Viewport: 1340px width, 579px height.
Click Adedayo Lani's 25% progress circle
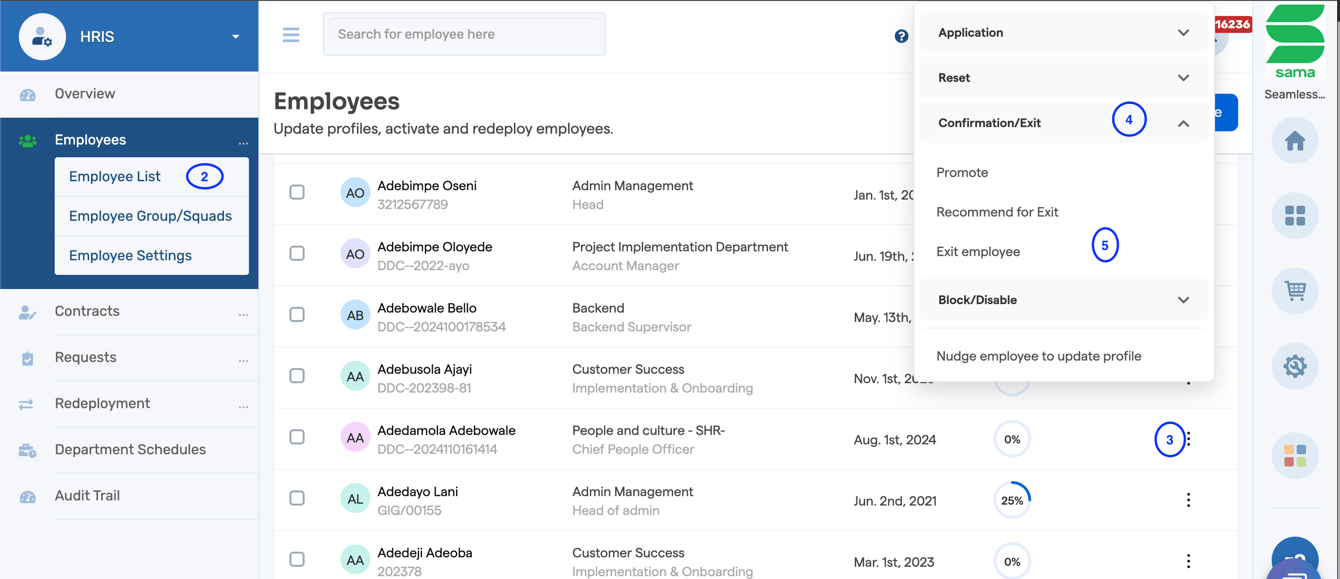pyautogui.click(x=1012, y=500)
